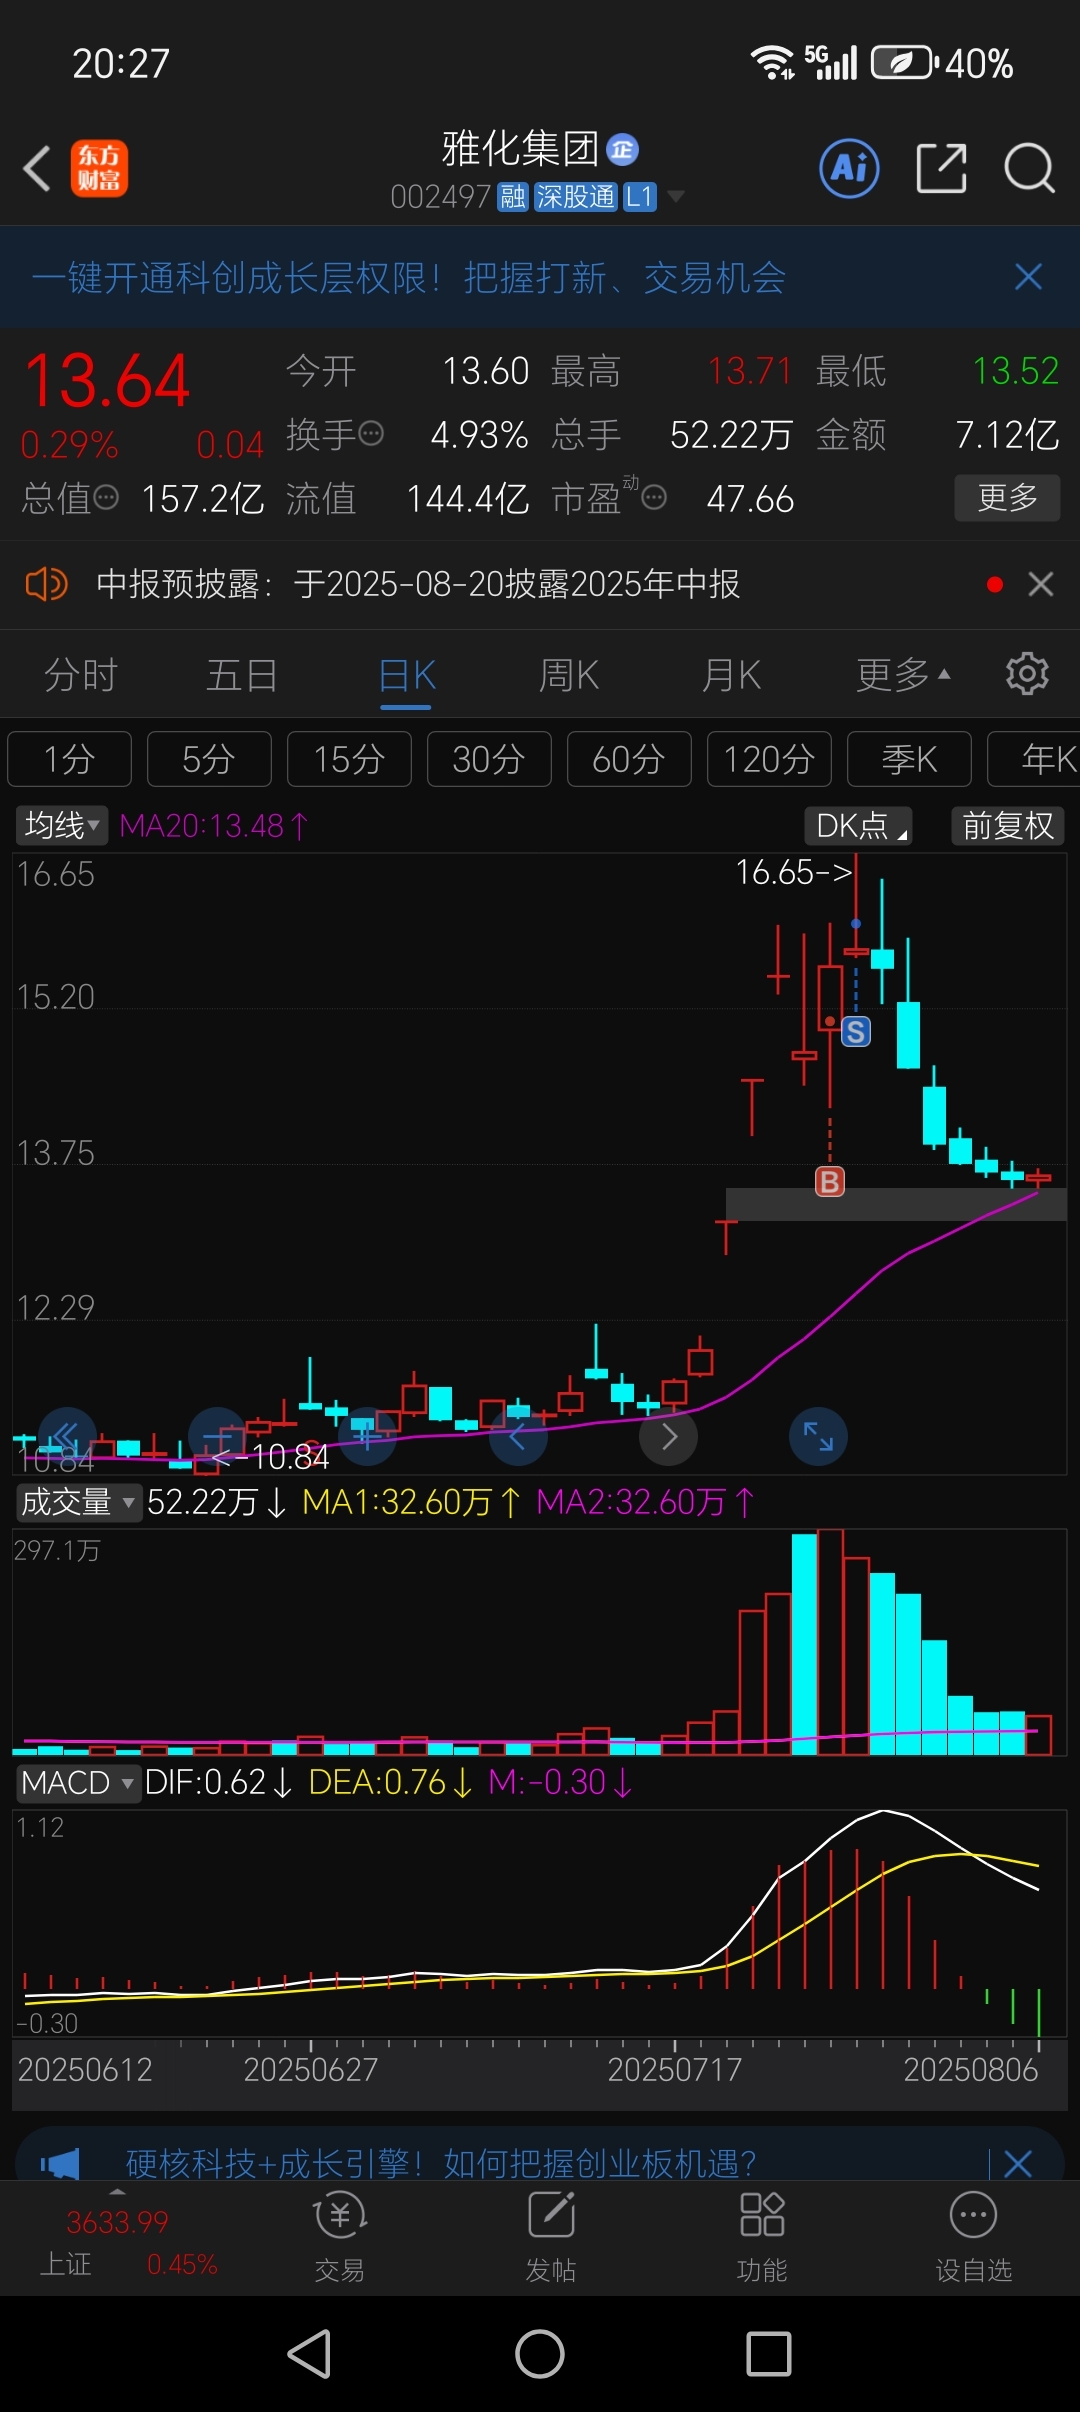Tap the 换手 info icon
Image resolution: width=1080 pixels, height=2412 pixels.
(x=370, y=434)
